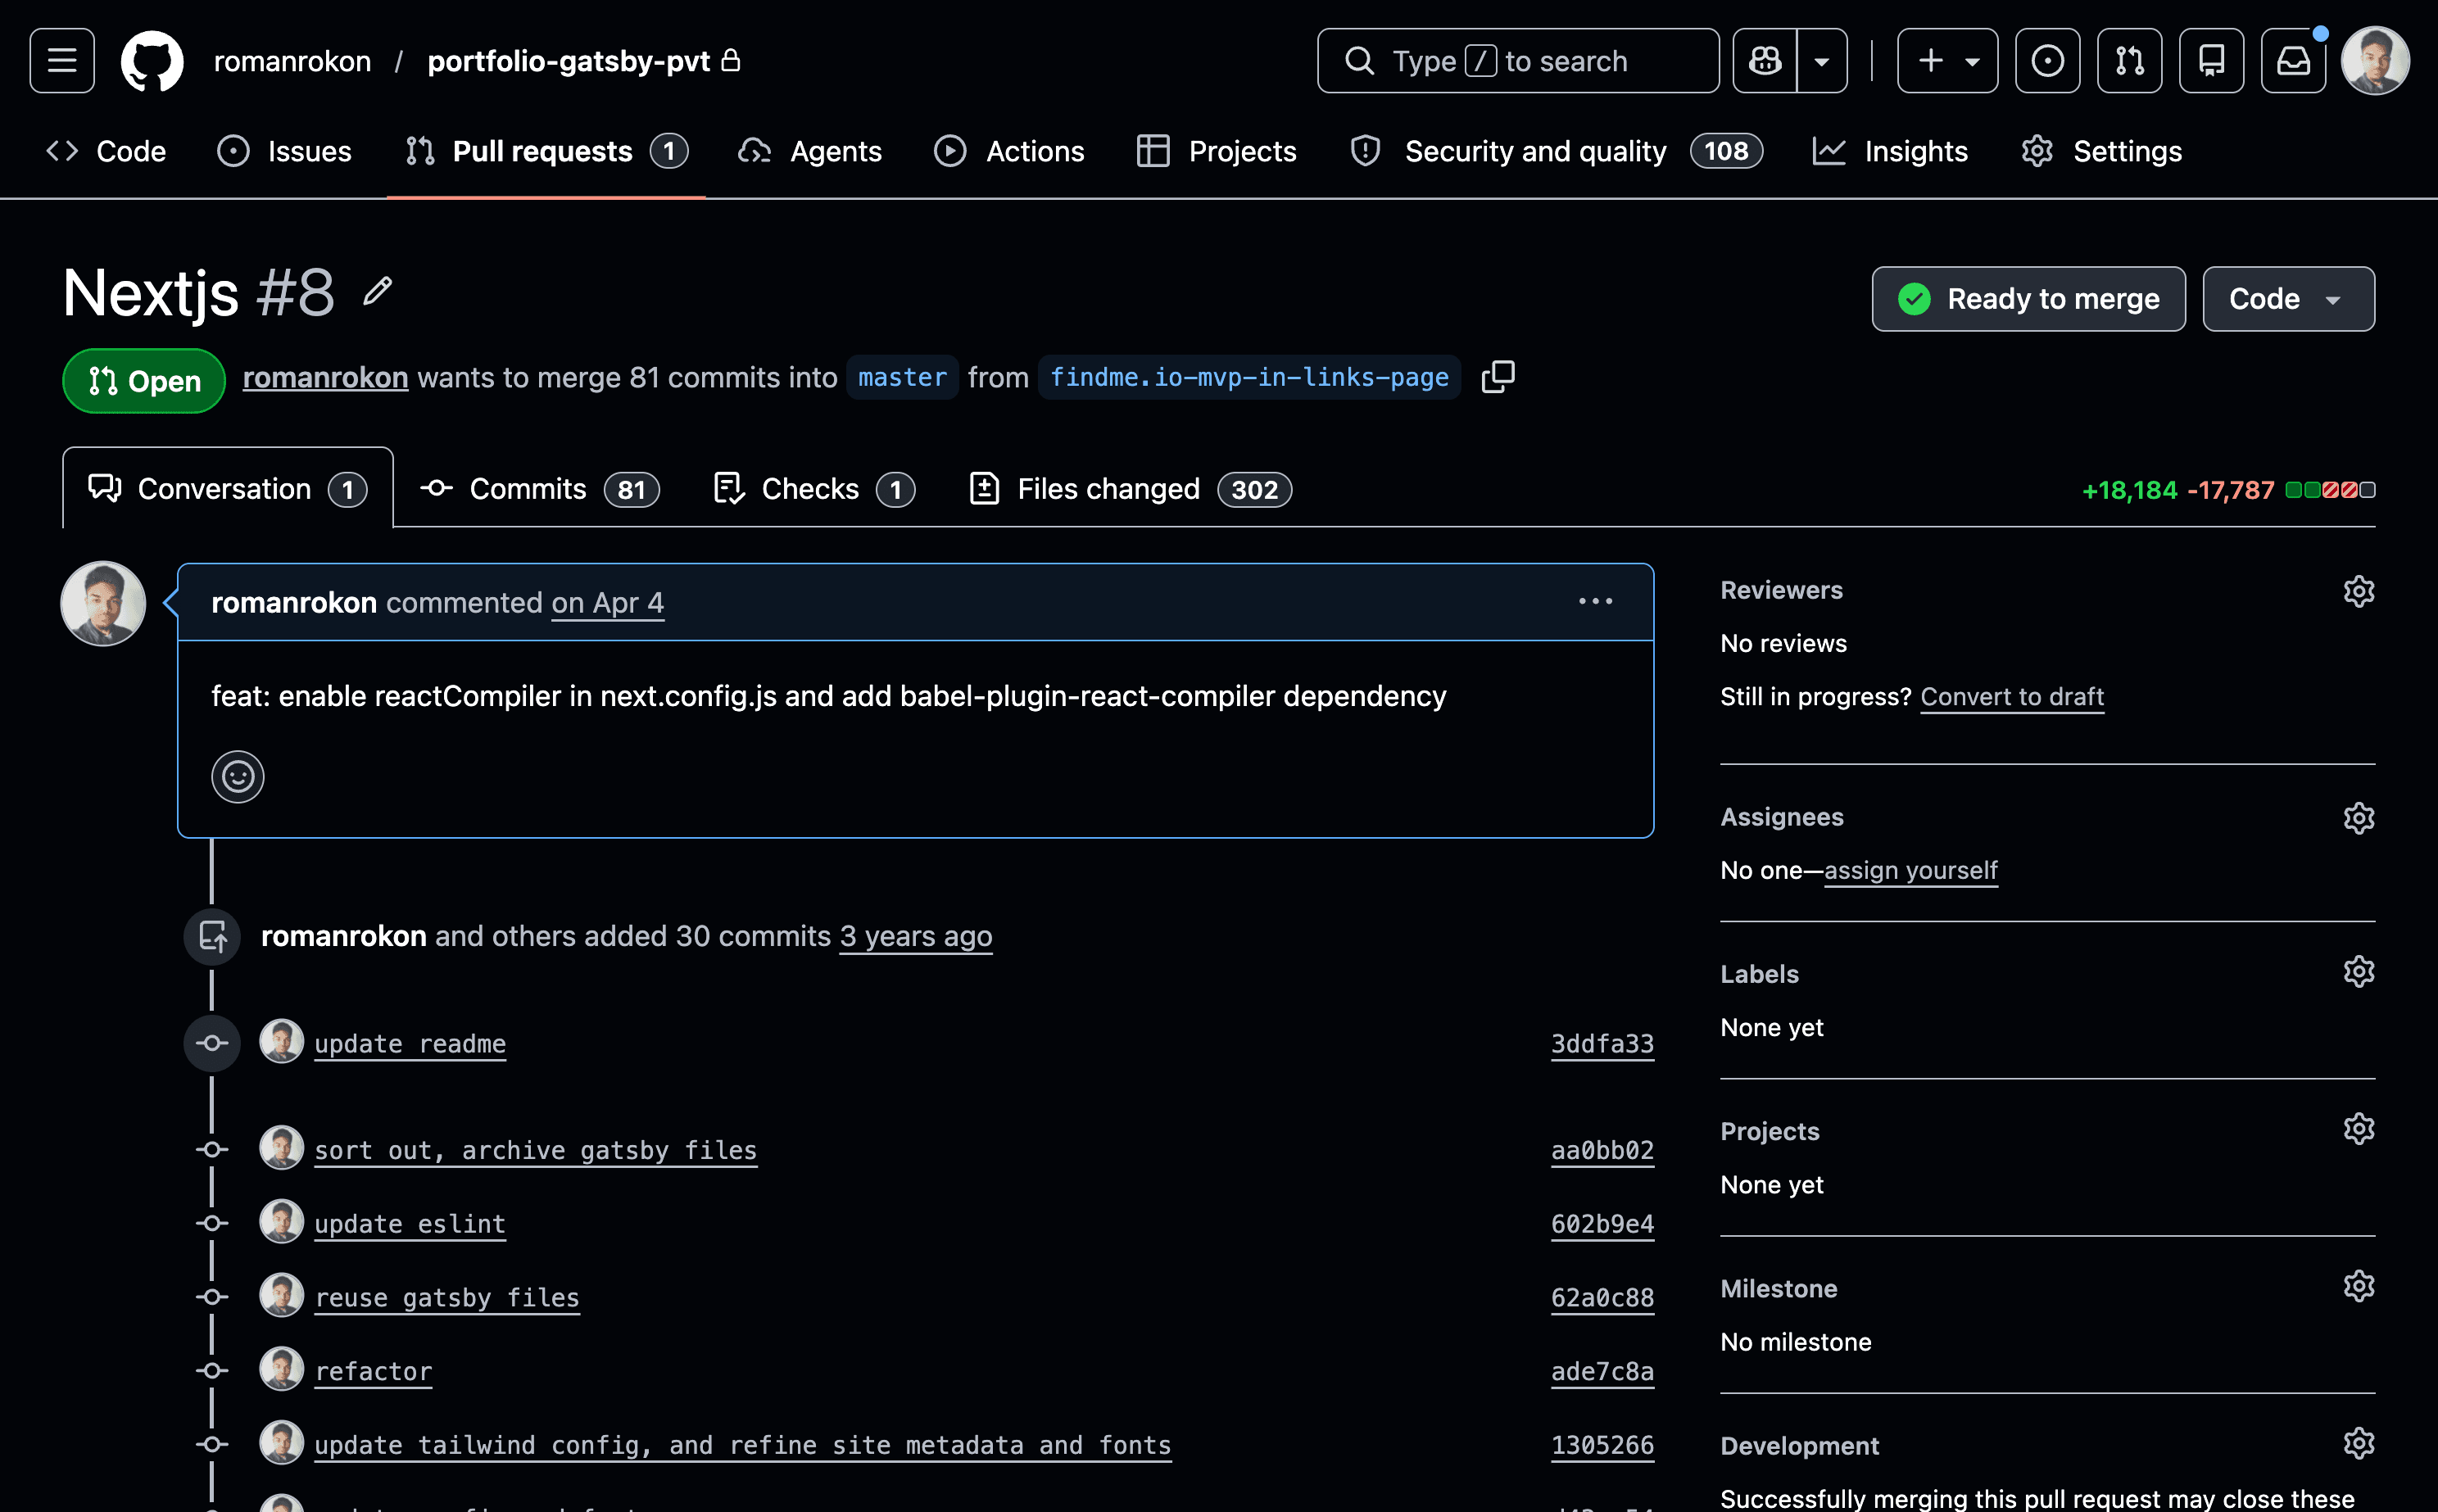This screenshot has width=2438, height=1512.
Task: Open the 'refactor' commit
Action: point(373,1372)
